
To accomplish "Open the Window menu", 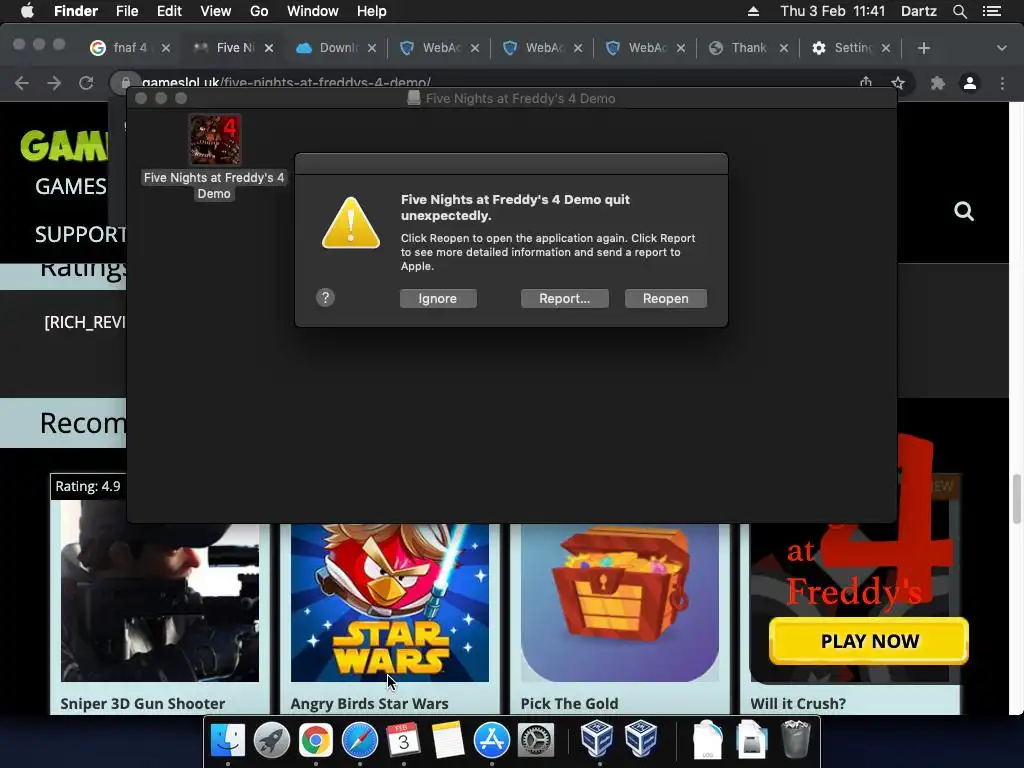I will click(312, 11).
